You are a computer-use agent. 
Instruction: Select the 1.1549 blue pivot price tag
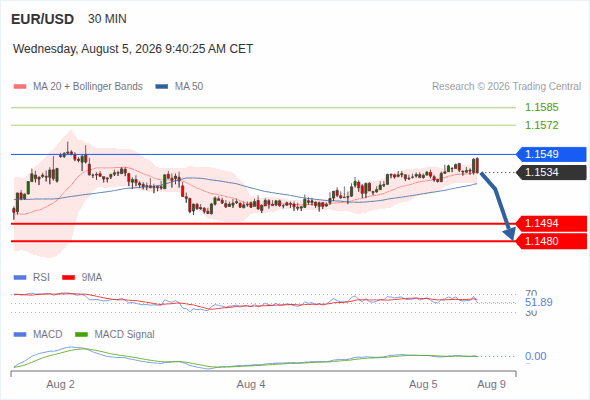click(552, 154)
